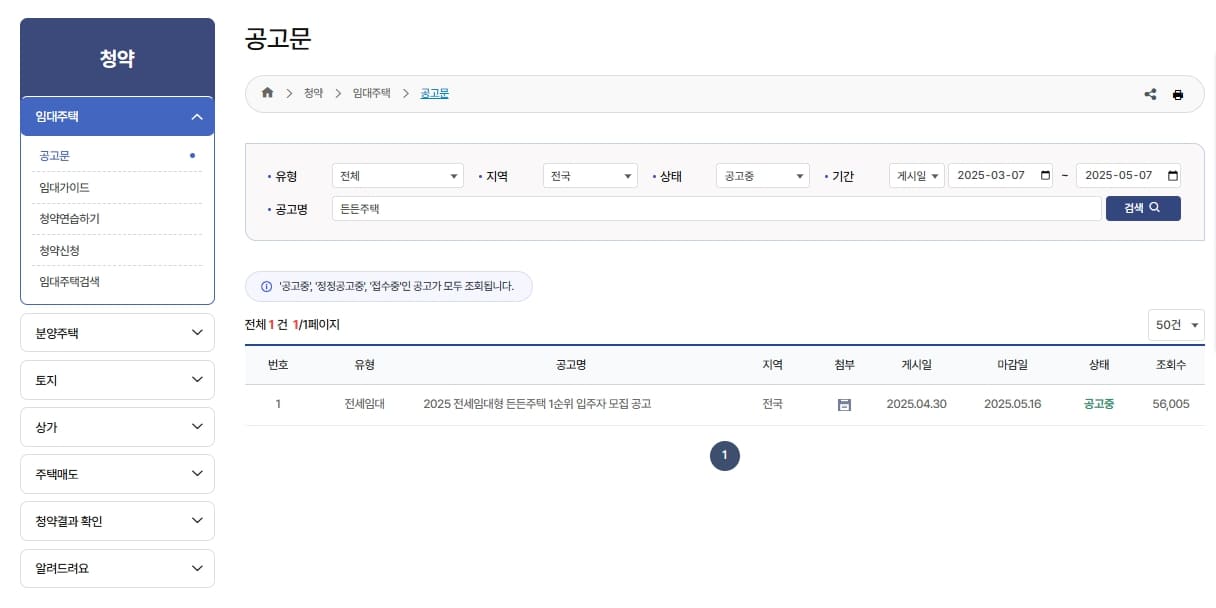The image size is (1216, 608).
Task: Click the share icon near the breadcrumb
Action: tap(1148, 93)
